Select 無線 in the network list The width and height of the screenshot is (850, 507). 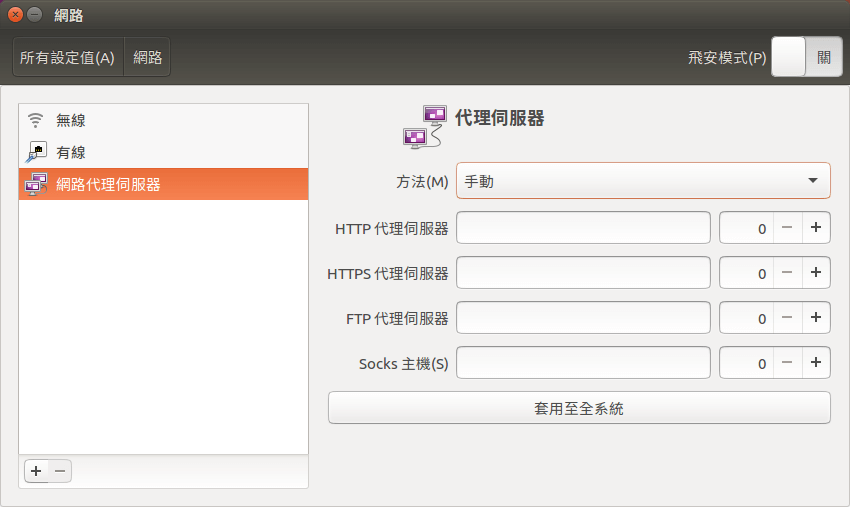(71, 120)
